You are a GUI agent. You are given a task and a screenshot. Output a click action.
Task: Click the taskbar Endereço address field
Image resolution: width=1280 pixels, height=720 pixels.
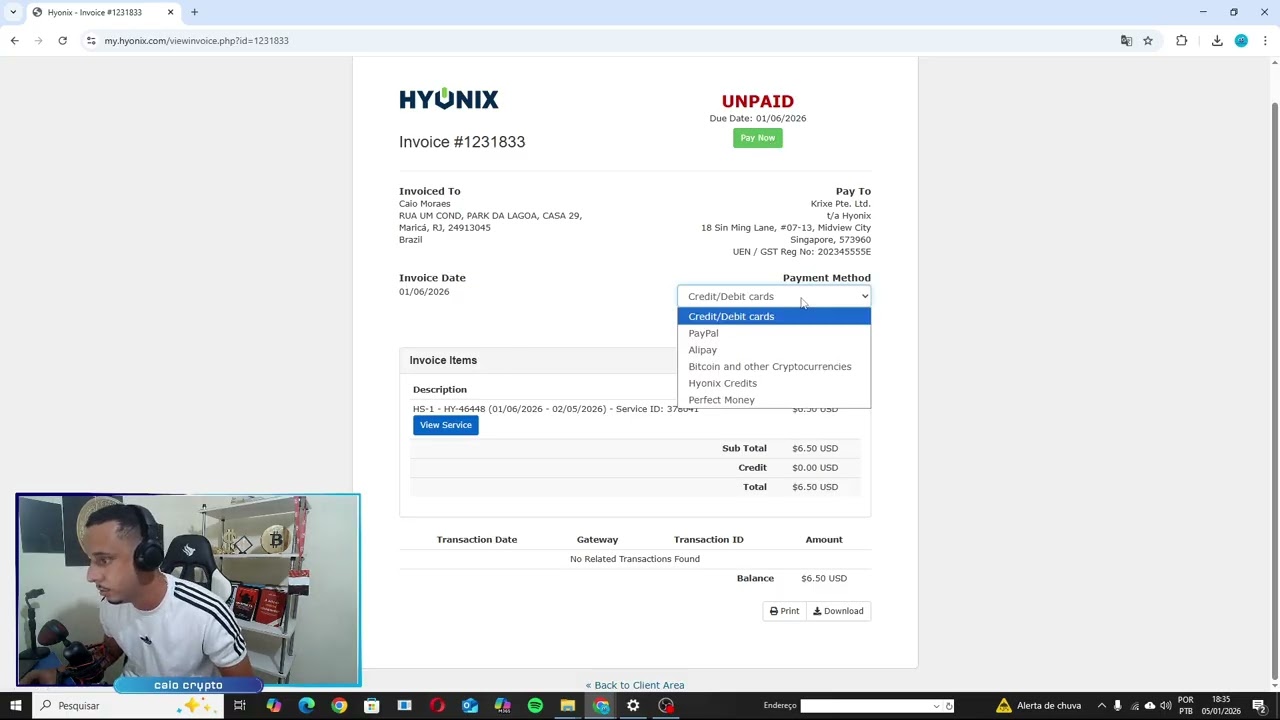865,706
